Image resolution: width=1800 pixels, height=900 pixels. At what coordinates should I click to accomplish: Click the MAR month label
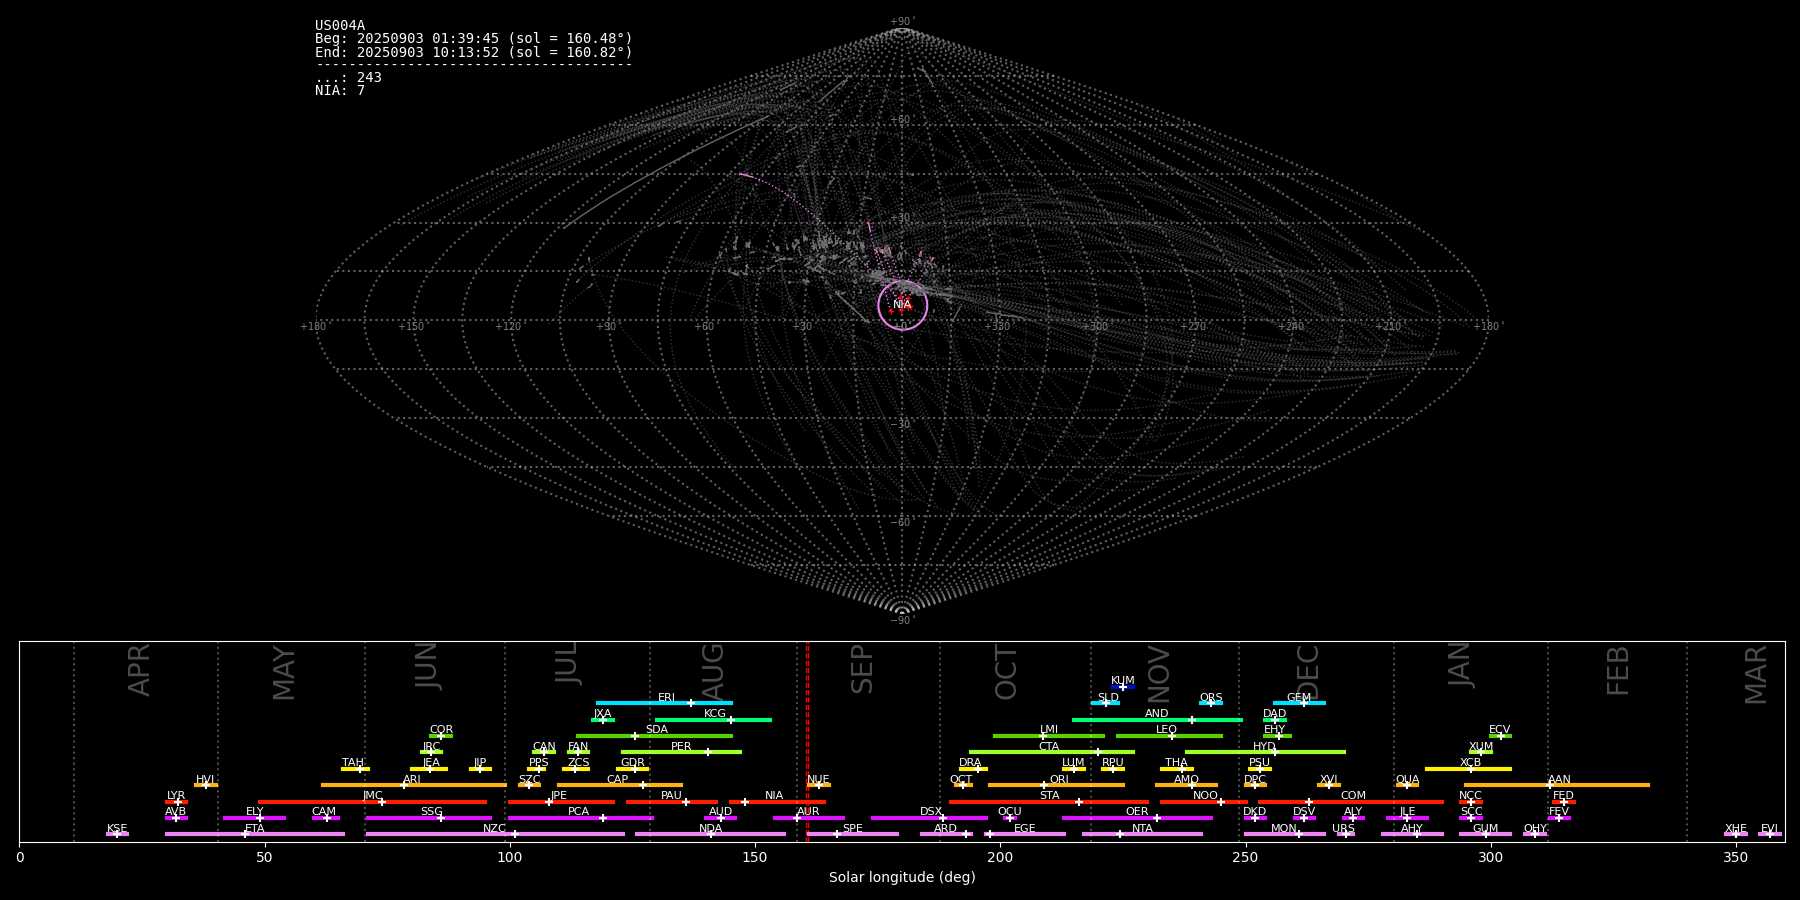click(x=1756, y=675)
